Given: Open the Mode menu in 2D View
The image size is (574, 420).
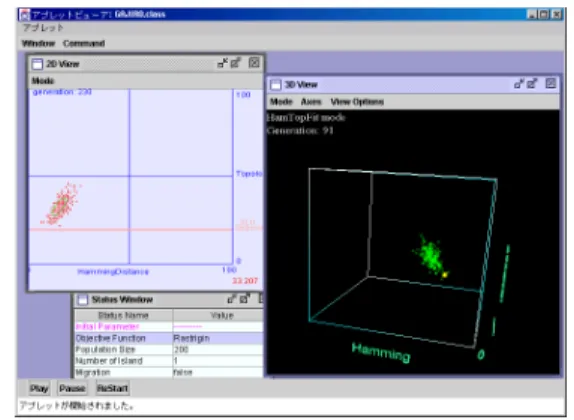Looking at the screenshot, I should tap(43, 81).
